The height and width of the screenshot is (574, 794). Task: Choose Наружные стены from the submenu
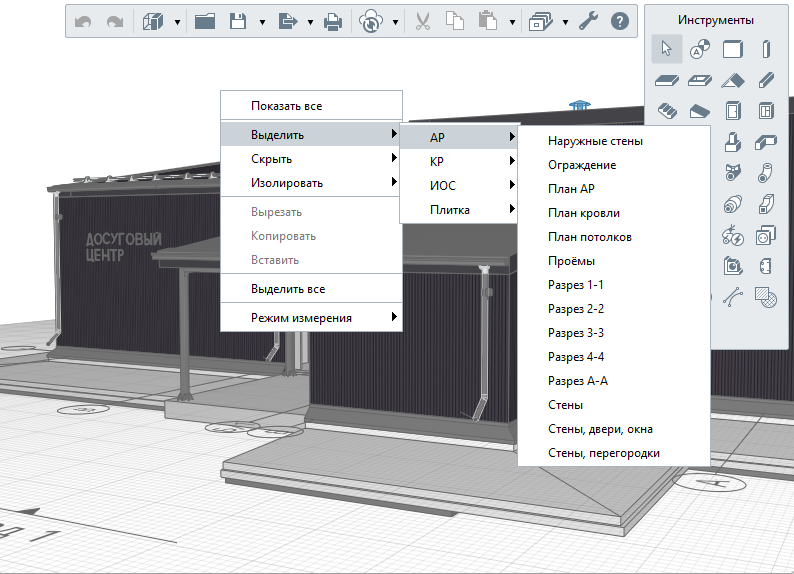(595, 141)
